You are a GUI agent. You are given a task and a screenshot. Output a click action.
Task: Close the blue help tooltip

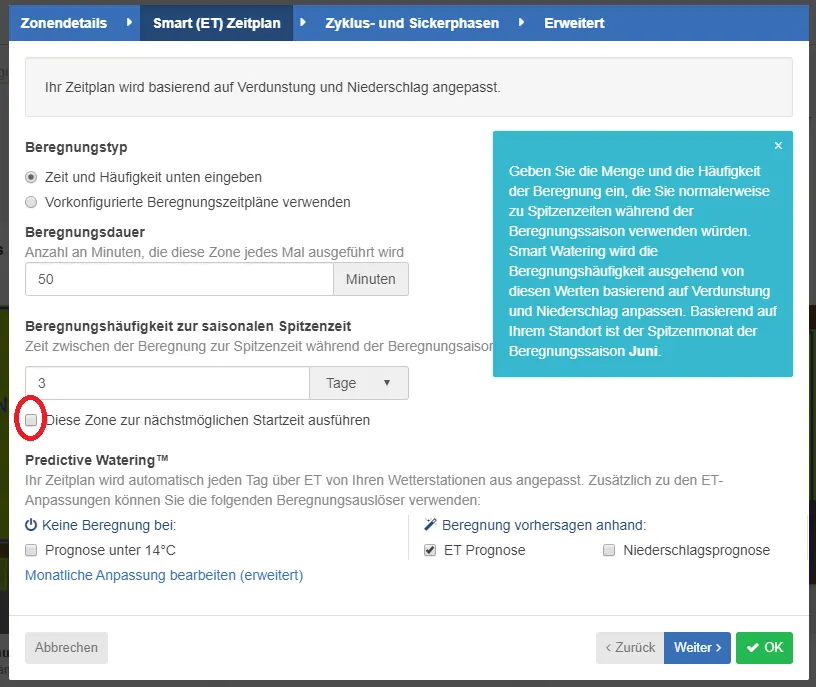point(778,146)
